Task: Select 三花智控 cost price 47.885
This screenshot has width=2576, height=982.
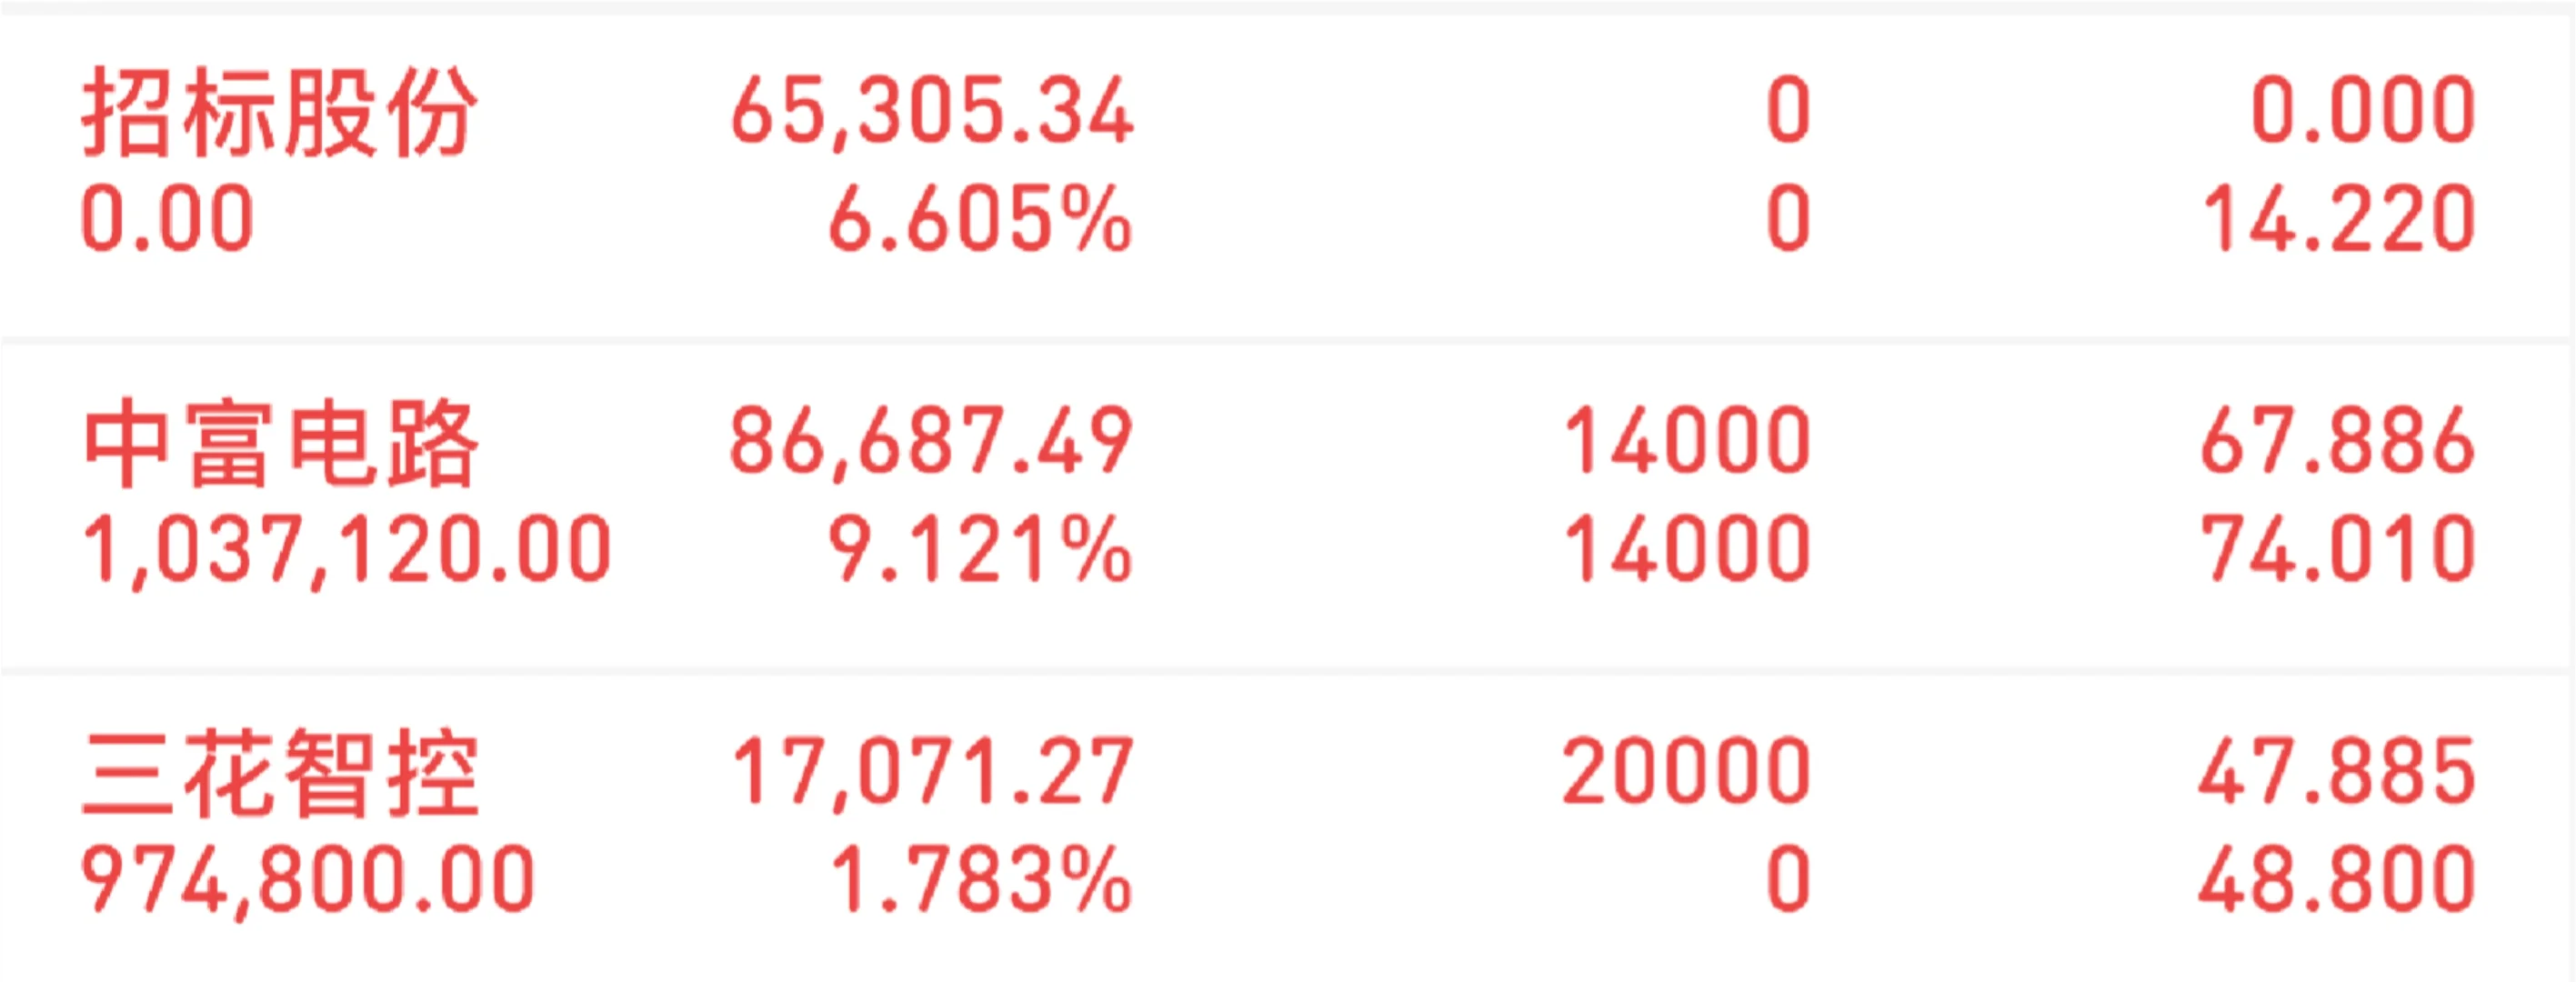Action: [2336, 771]
